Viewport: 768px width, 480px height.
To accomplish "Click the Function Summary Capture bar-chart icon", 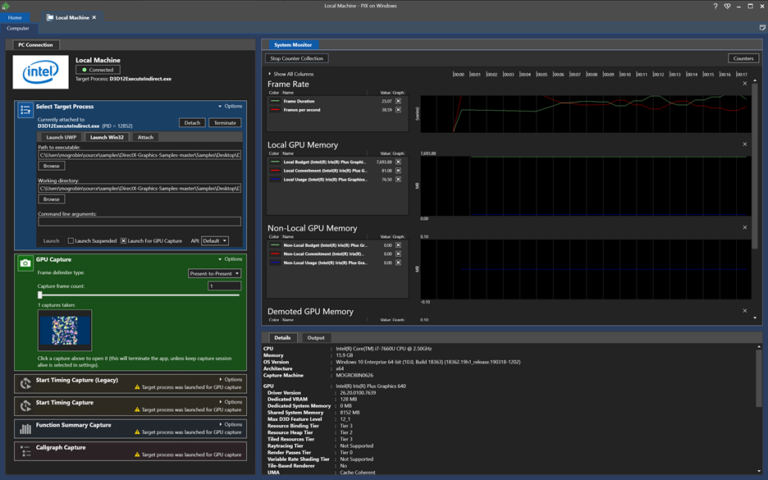I will coord(25,429).
